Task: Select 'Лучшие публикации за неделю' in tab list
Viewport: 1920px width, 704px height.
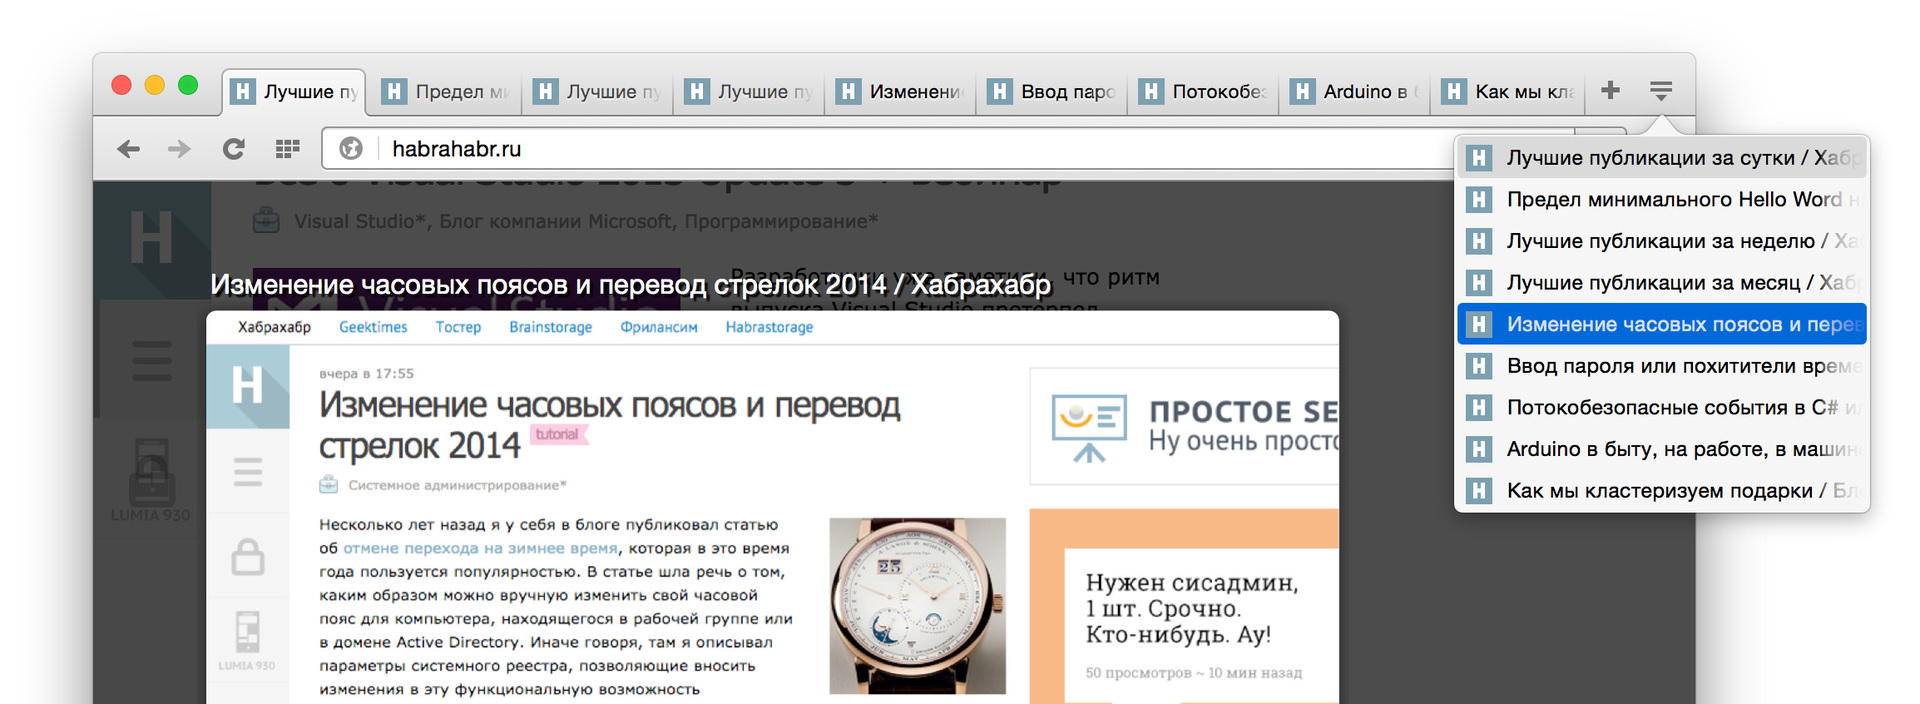Action: tap(1662, 241)
